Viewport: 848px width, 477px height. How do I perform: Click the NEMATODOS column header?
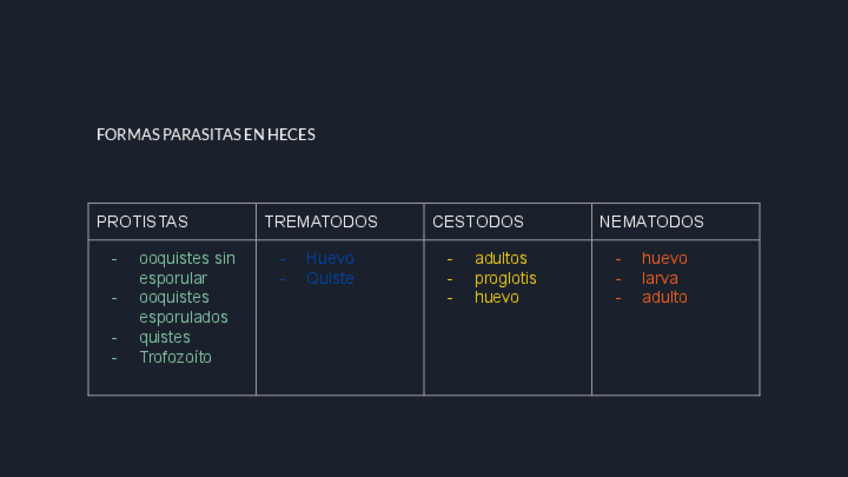click(652, 222)
